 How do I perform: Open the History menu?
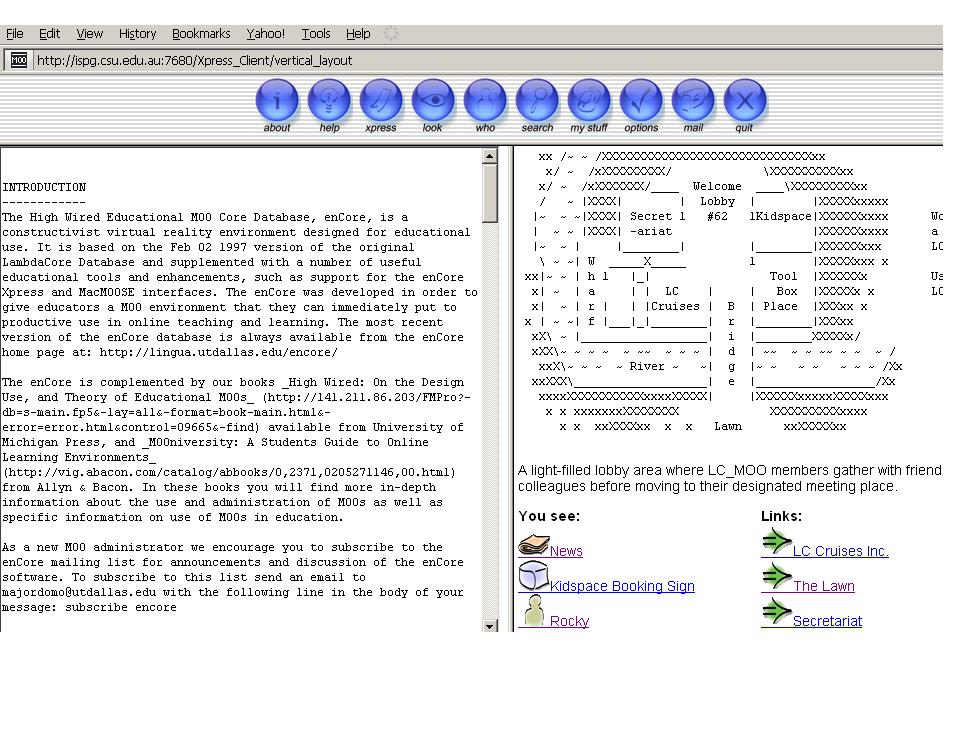138,34
